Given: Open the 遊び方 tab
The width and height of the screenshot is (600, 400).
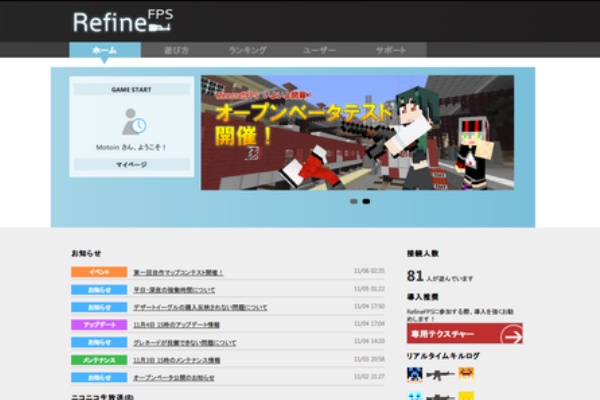Looking at the screenshot, I should pos(176,50).
